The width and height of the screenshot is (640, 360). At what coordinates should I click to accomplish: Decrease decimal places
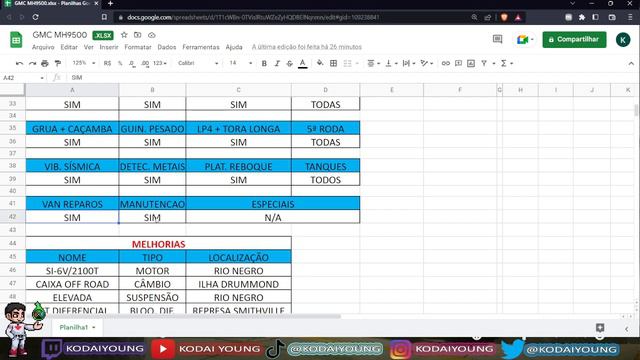click(132, 63)
